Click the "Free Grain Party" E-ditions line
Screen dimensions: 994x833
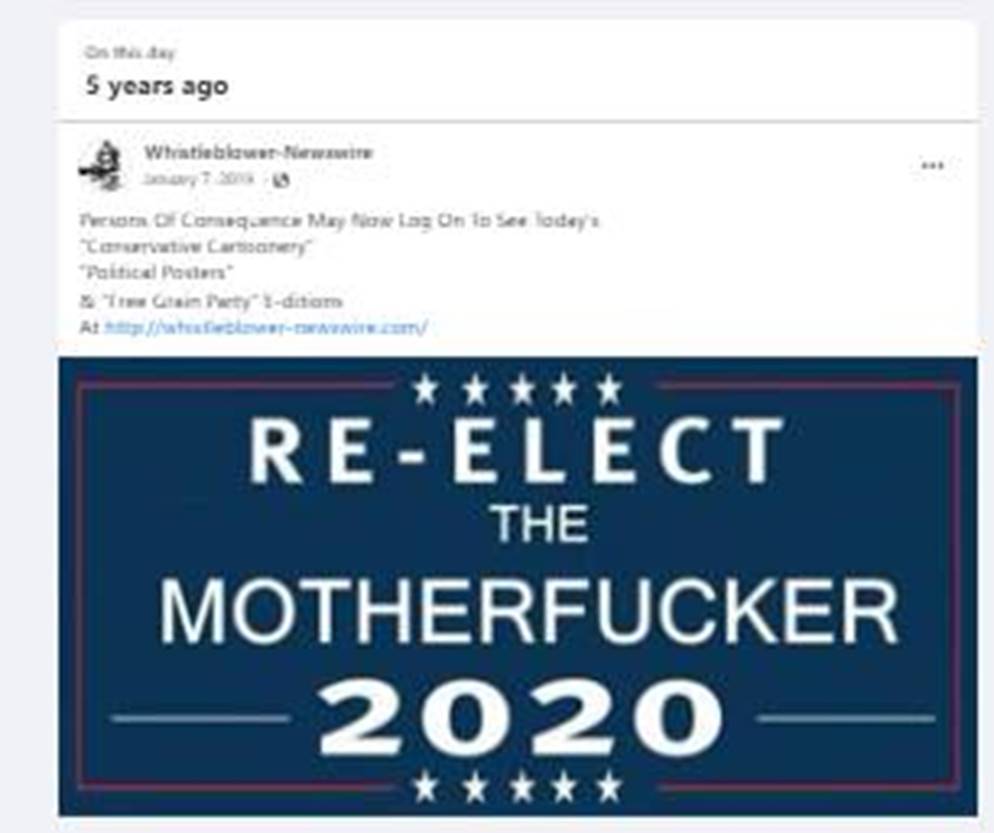(211, 301)
